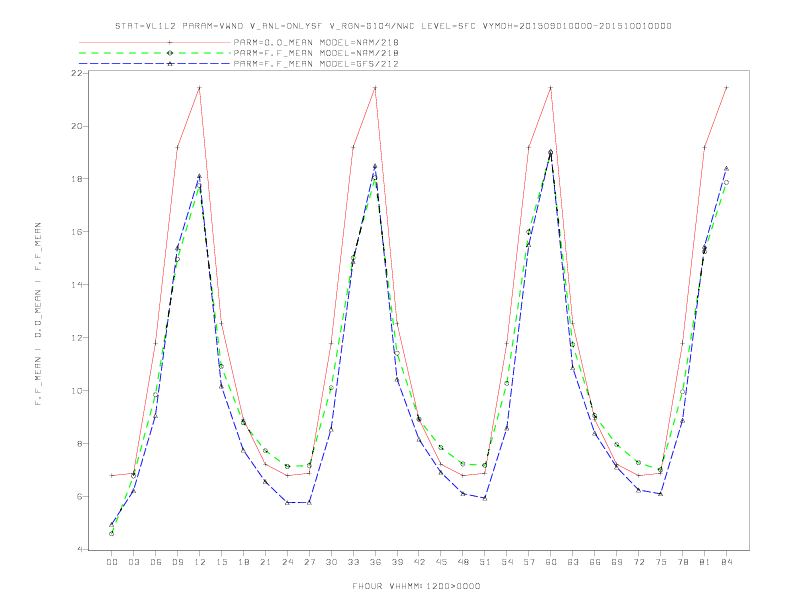Click the red line peak marker at hour 12
This screenshot has height=612, width=792.
click(200, 88)
